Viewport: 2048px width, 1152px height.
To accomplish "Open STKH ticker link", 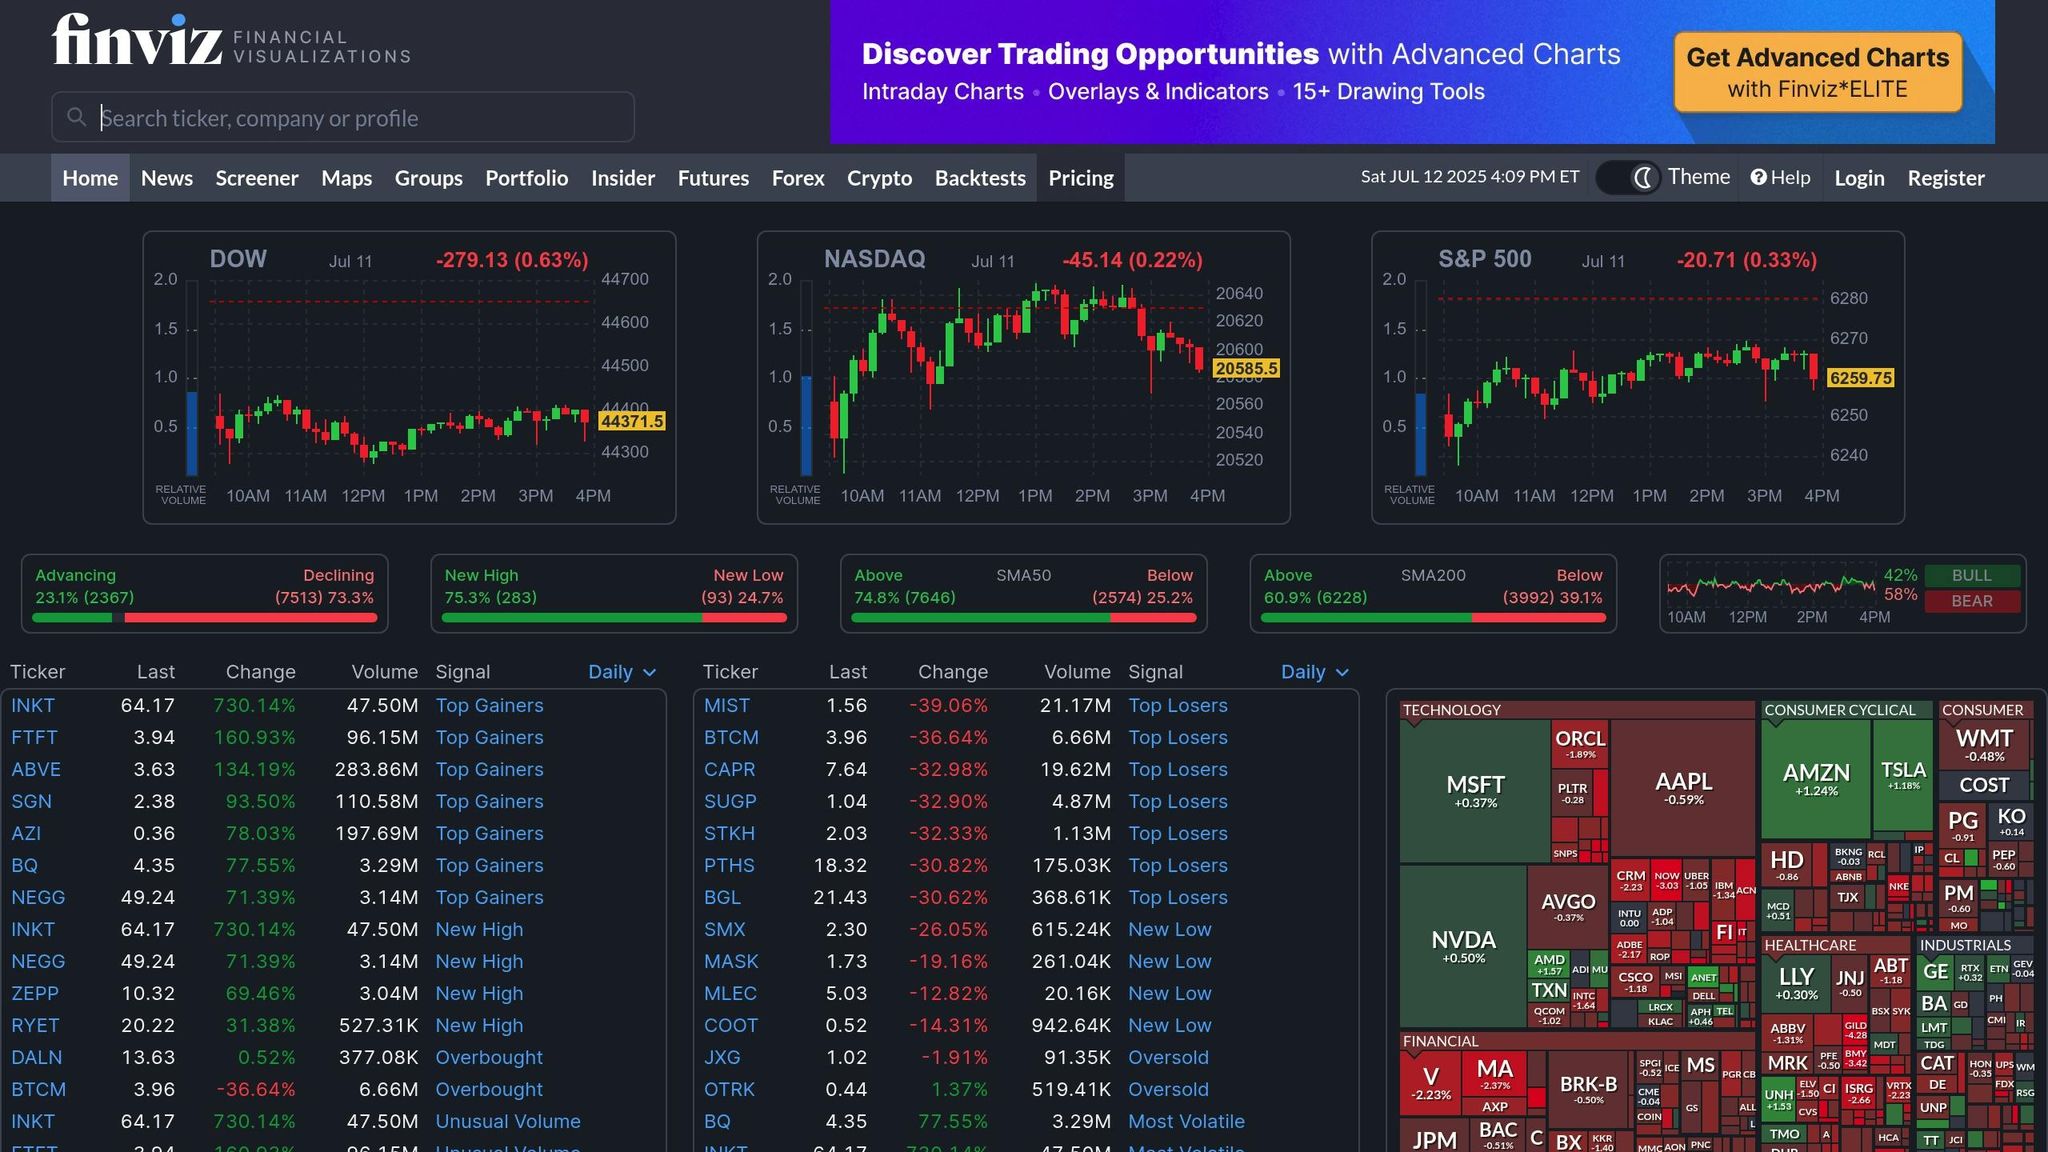I will [729, 833].
